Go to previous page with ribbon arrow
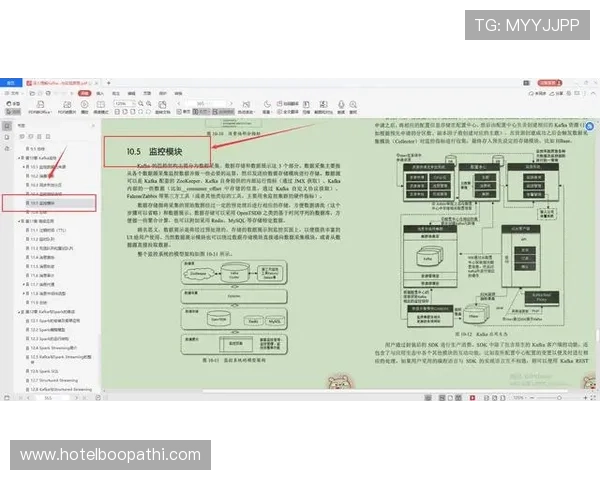600x480 pixels. [x=179, y=104]
